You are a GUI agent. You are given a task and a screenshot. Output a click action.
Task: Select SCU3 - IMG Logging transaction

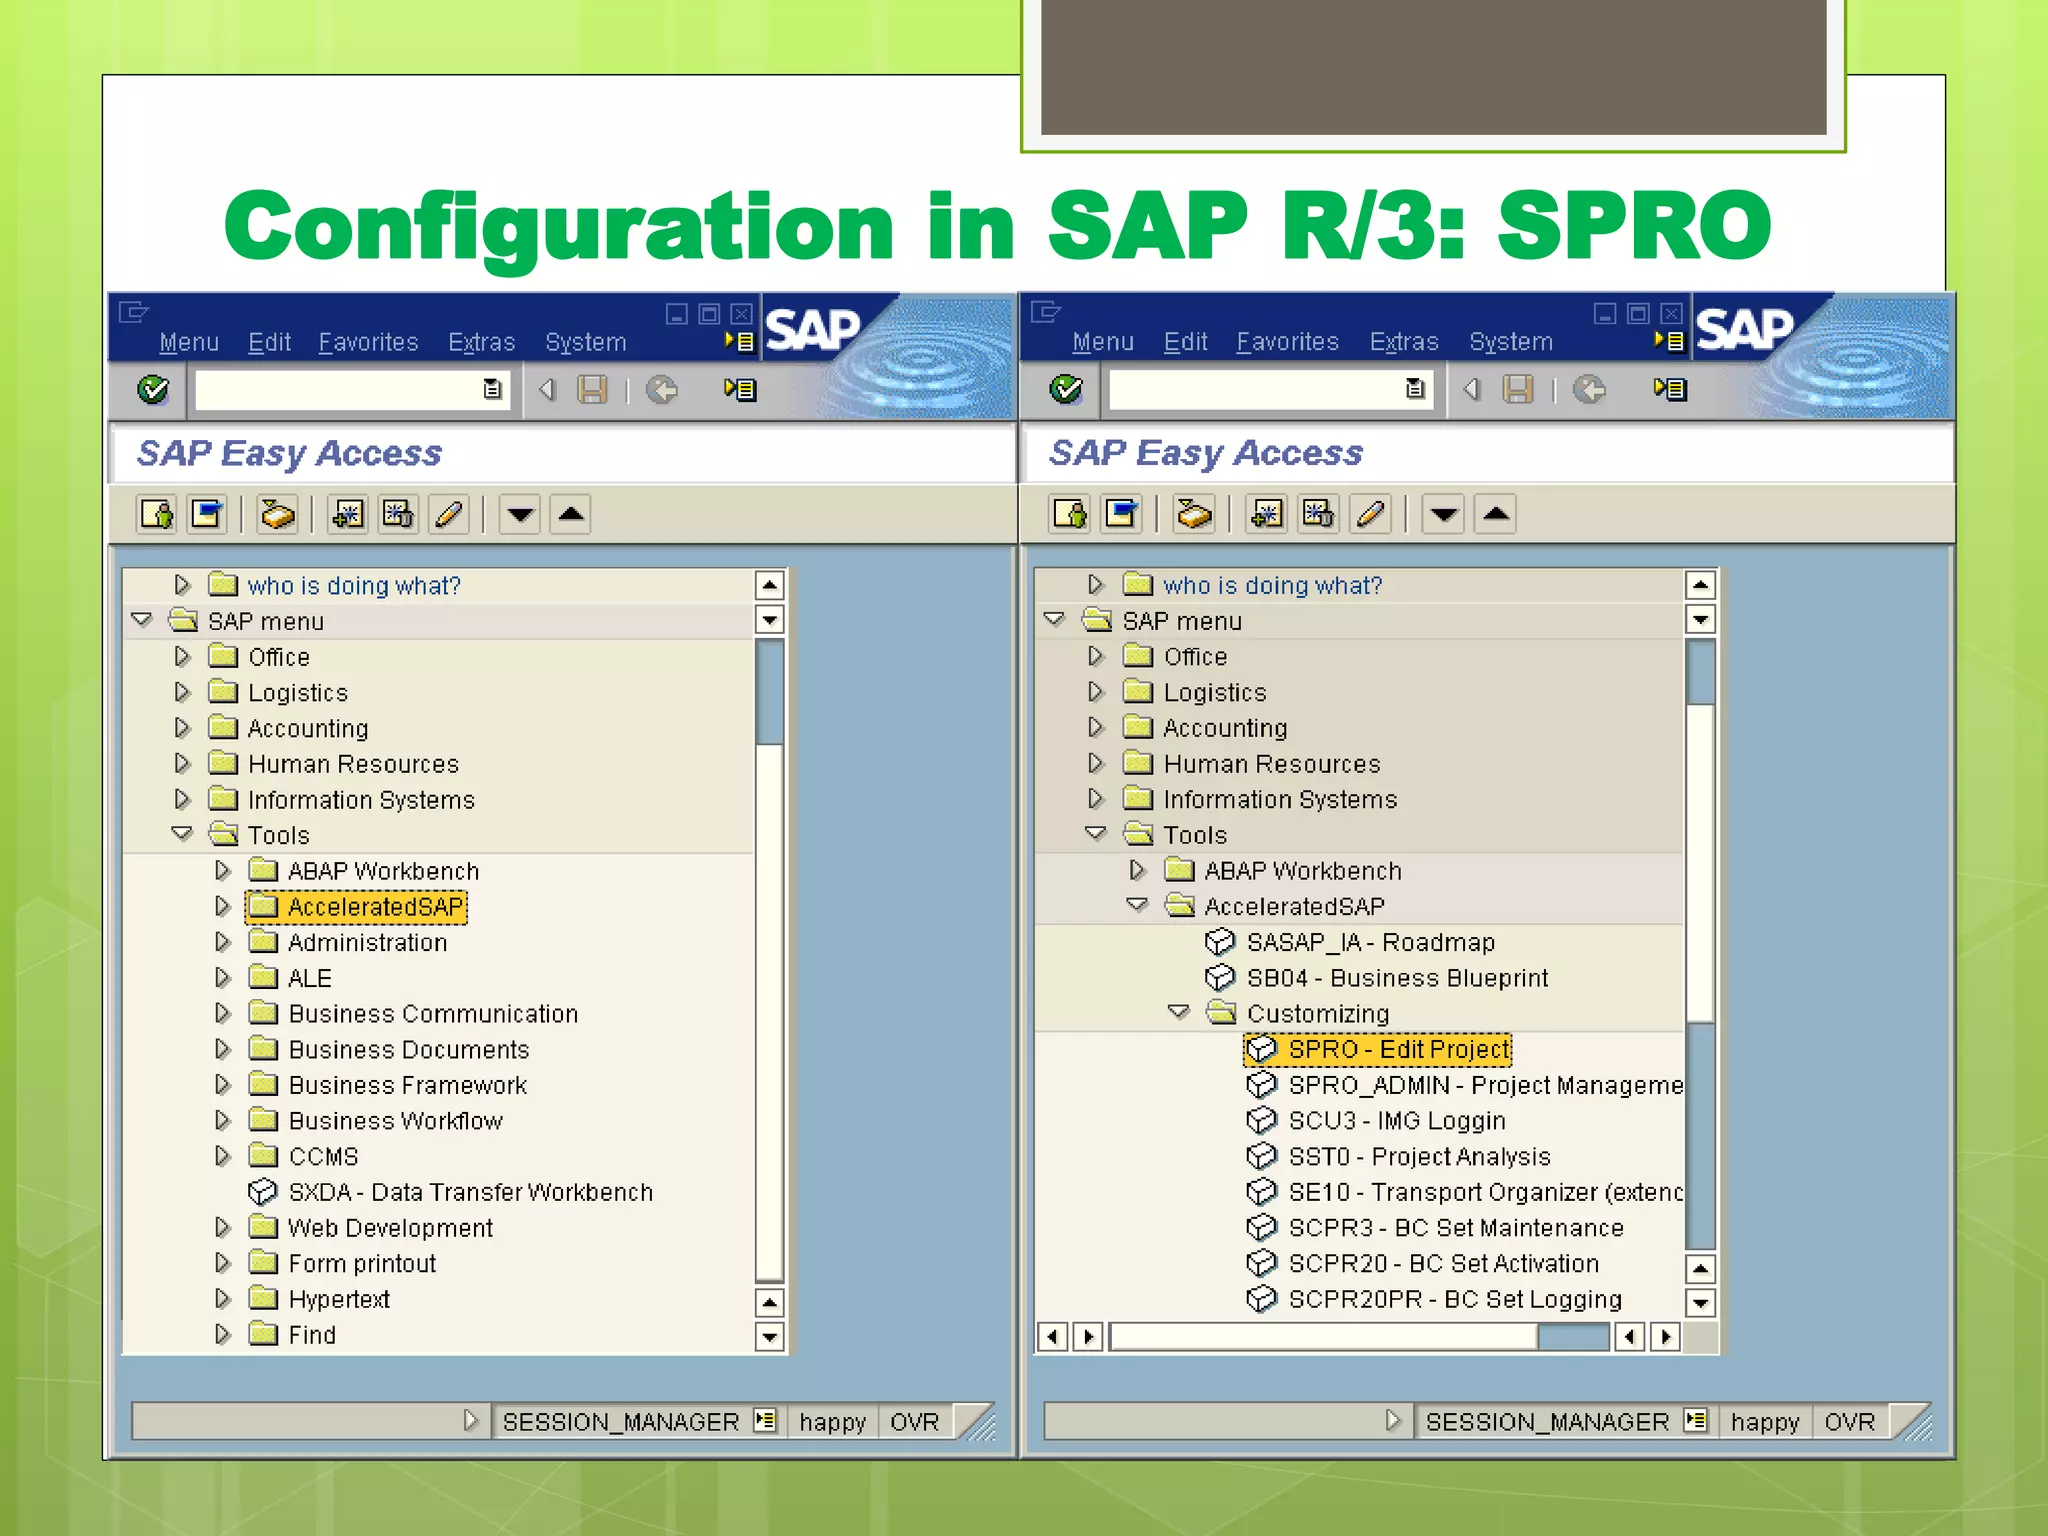(x=1376, y=1121)
